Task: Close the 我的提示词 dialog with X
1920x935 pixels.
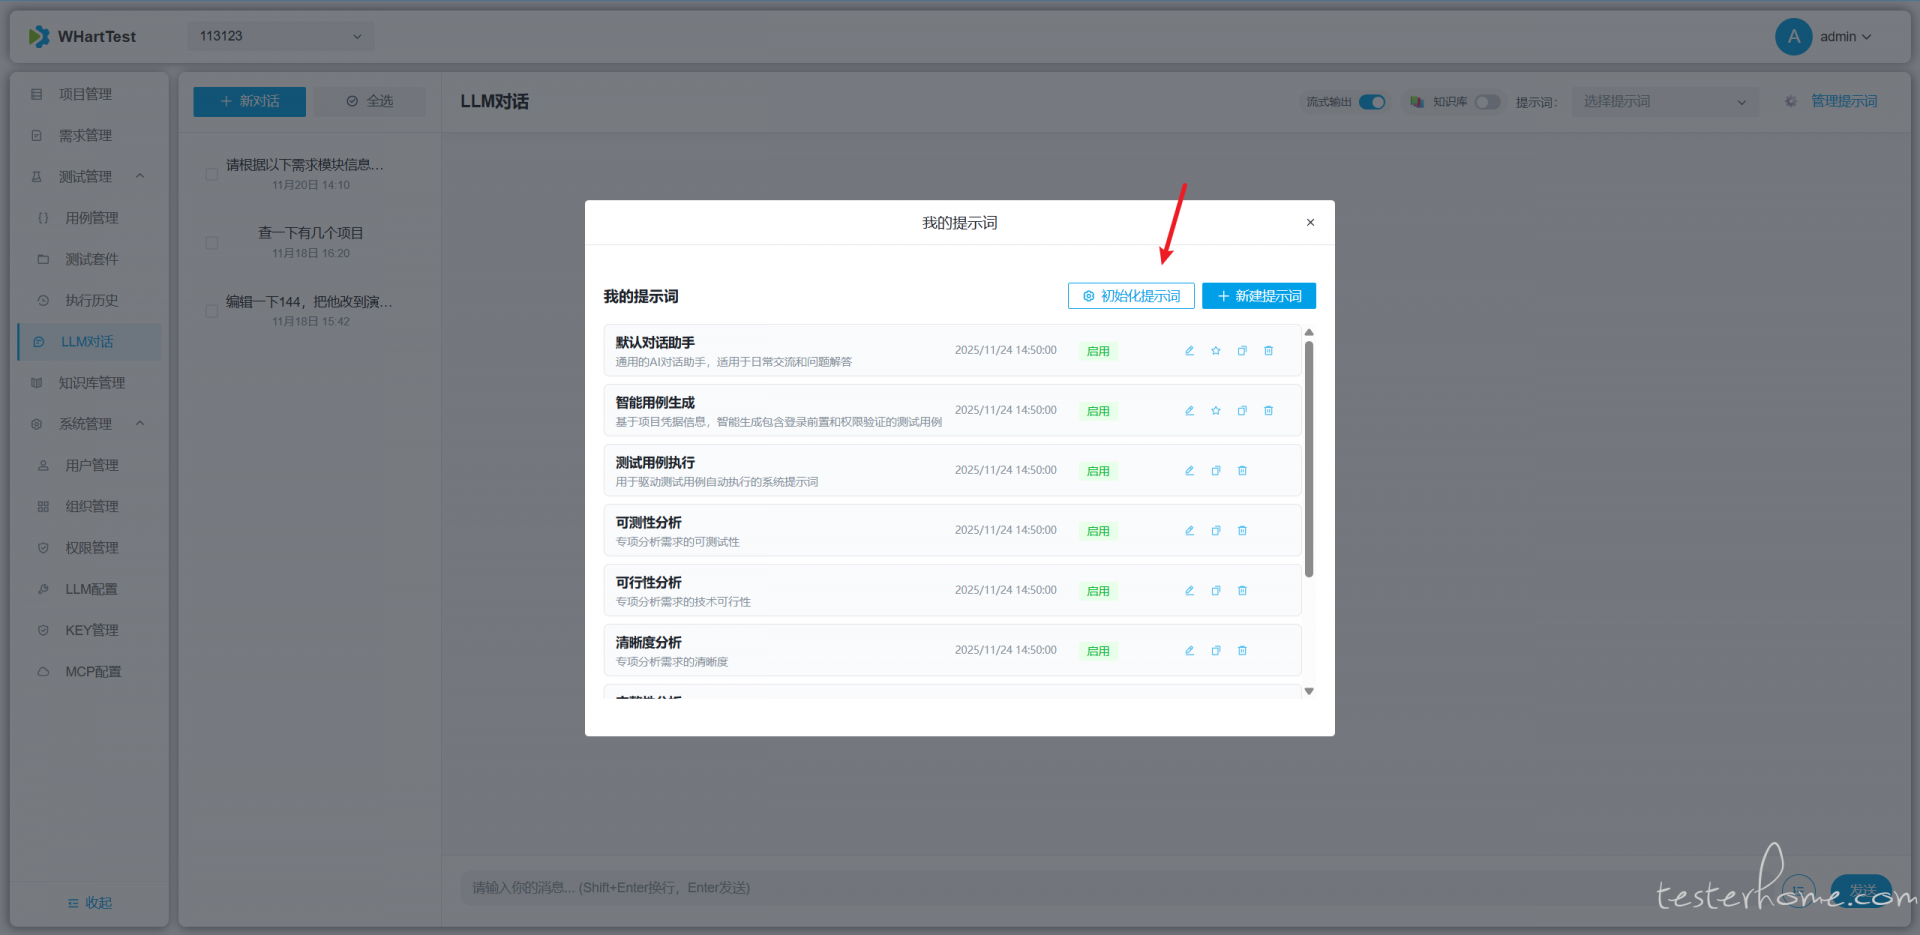Action: click(1310, 223)
